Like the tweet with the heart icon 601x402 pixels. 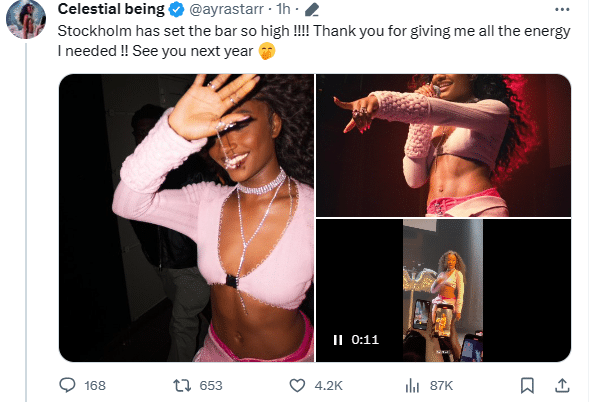(x=297, y=384)
